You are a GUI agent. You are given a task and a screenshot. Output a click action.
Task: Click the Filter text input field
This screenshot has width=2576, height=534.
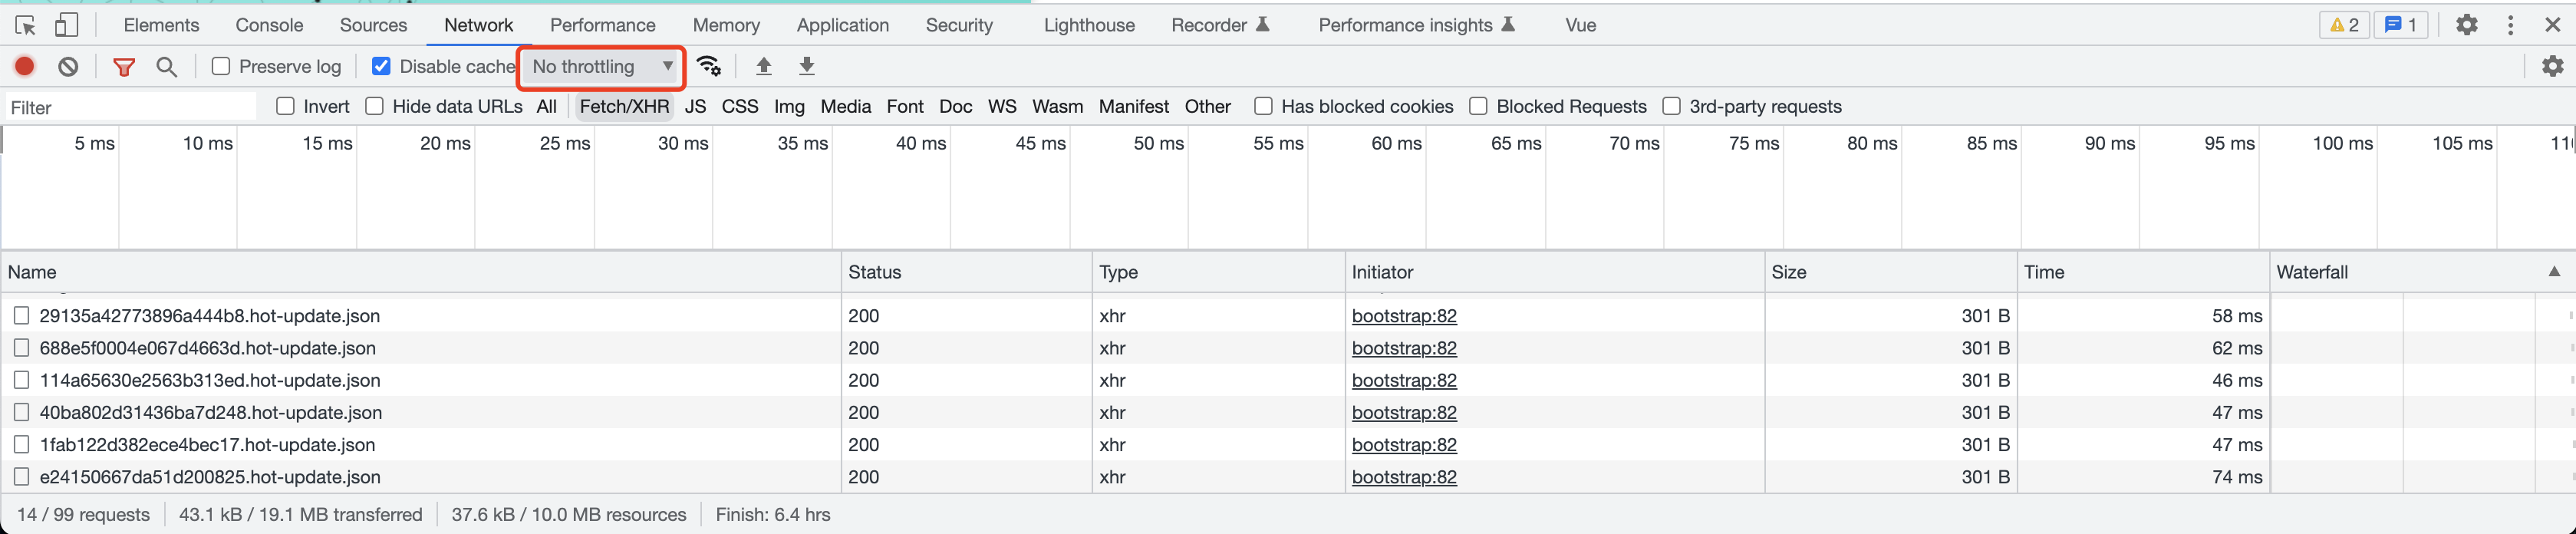pyautogui.click(x=130, y=108)
